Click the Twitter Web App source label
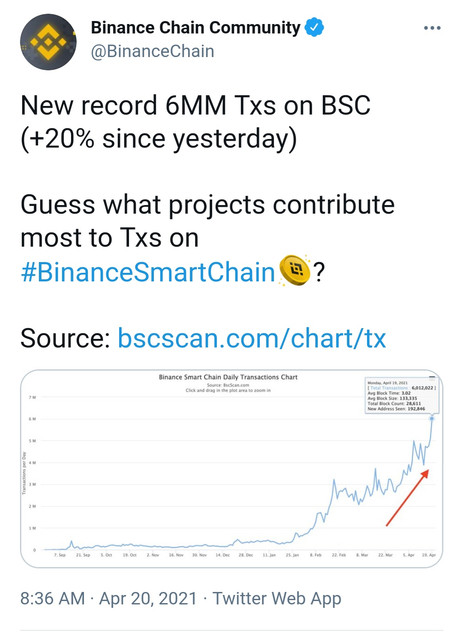This screenshot has width=463, height=640. coord(277,599)
